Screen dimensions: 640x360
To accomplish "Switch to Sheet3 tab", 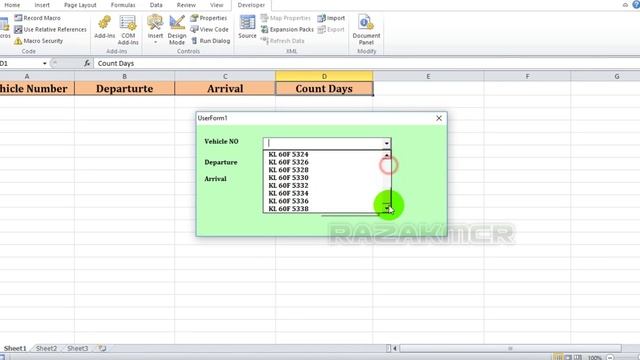I will pos(77,349).
